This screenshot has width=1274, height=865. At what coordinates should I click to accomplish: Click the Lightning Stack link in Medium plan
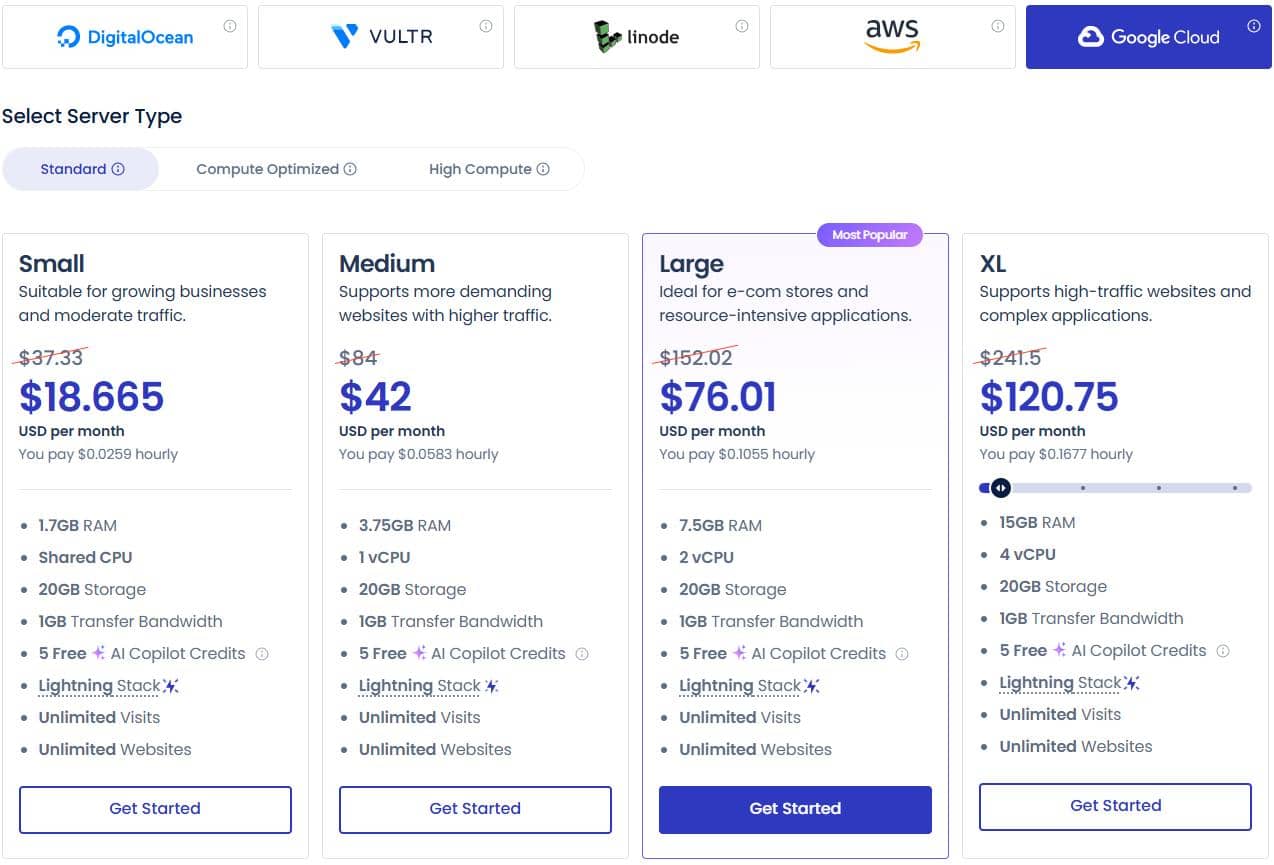click(420, 686)
